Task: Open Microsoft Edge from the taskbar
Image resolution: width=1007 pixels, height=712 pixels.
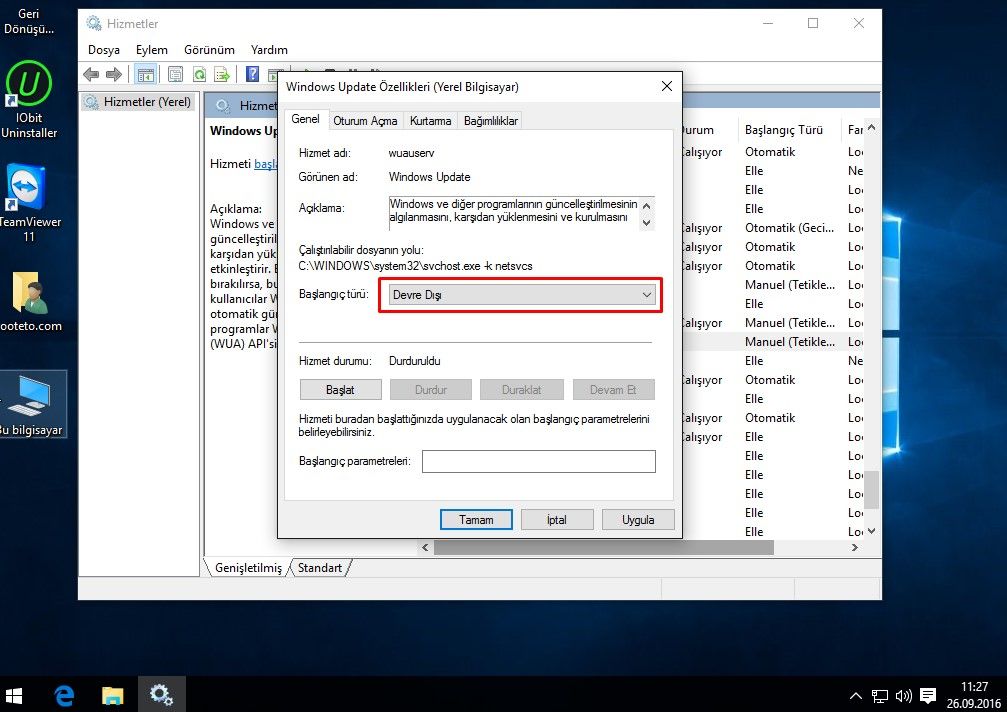Action: 63,694
